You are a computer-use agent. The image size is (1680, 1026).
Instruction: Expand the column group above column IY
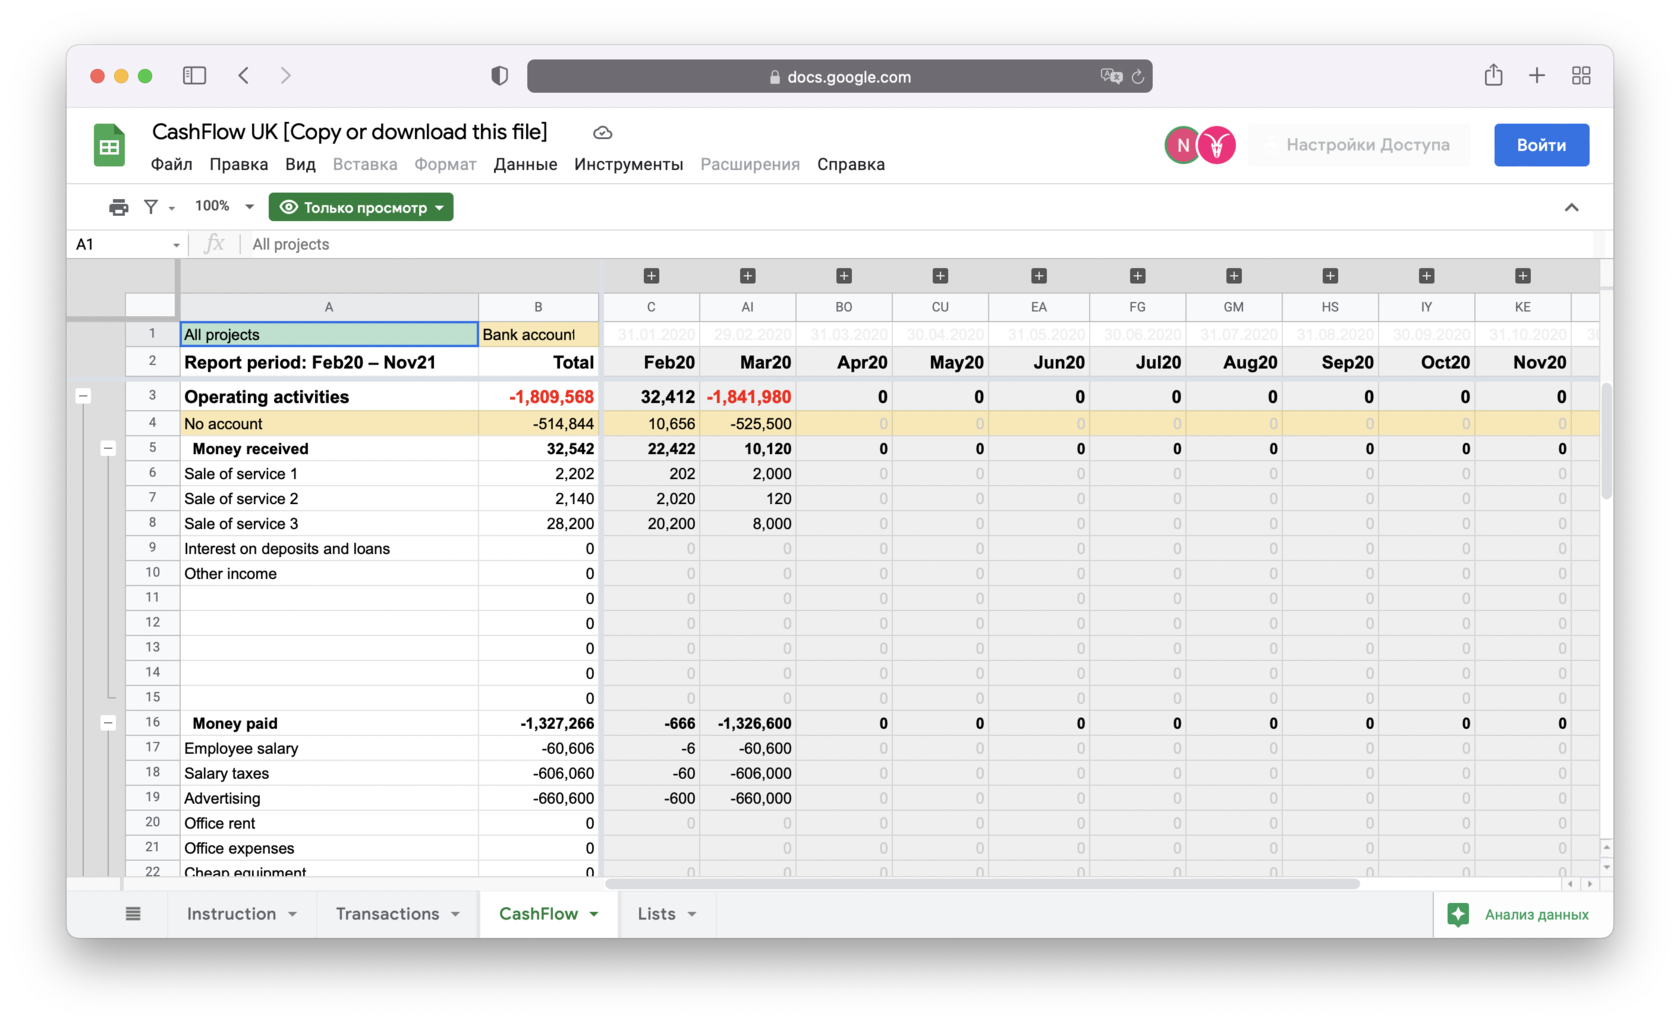coord(1427,276)
